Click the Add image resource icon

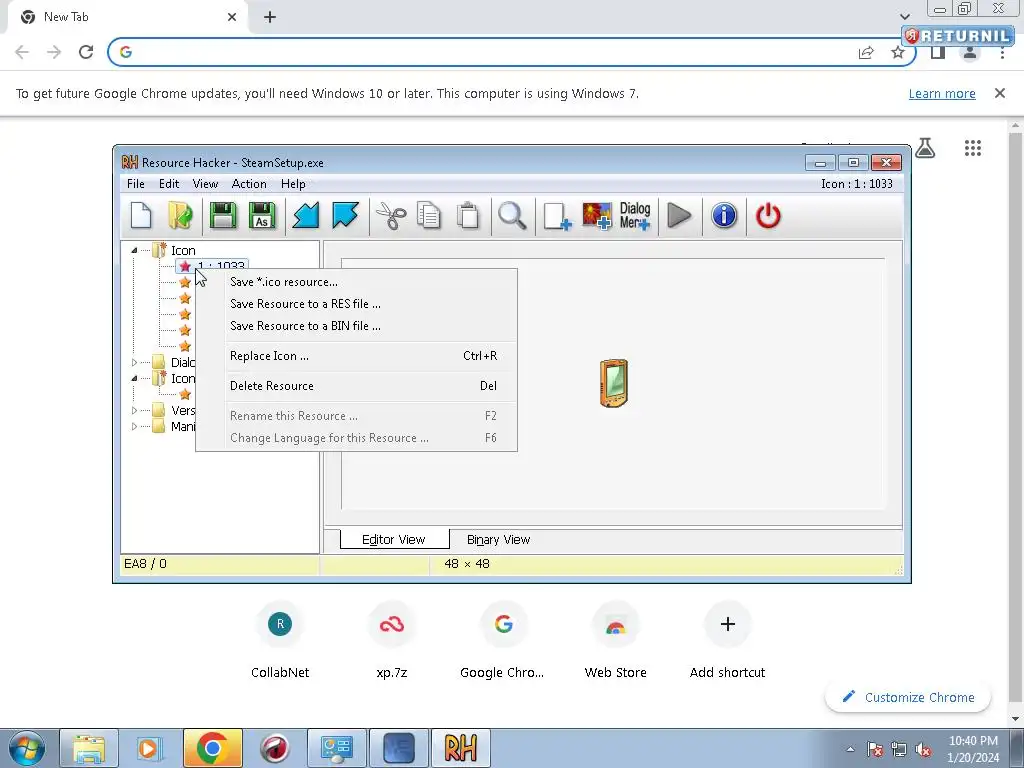596,216
